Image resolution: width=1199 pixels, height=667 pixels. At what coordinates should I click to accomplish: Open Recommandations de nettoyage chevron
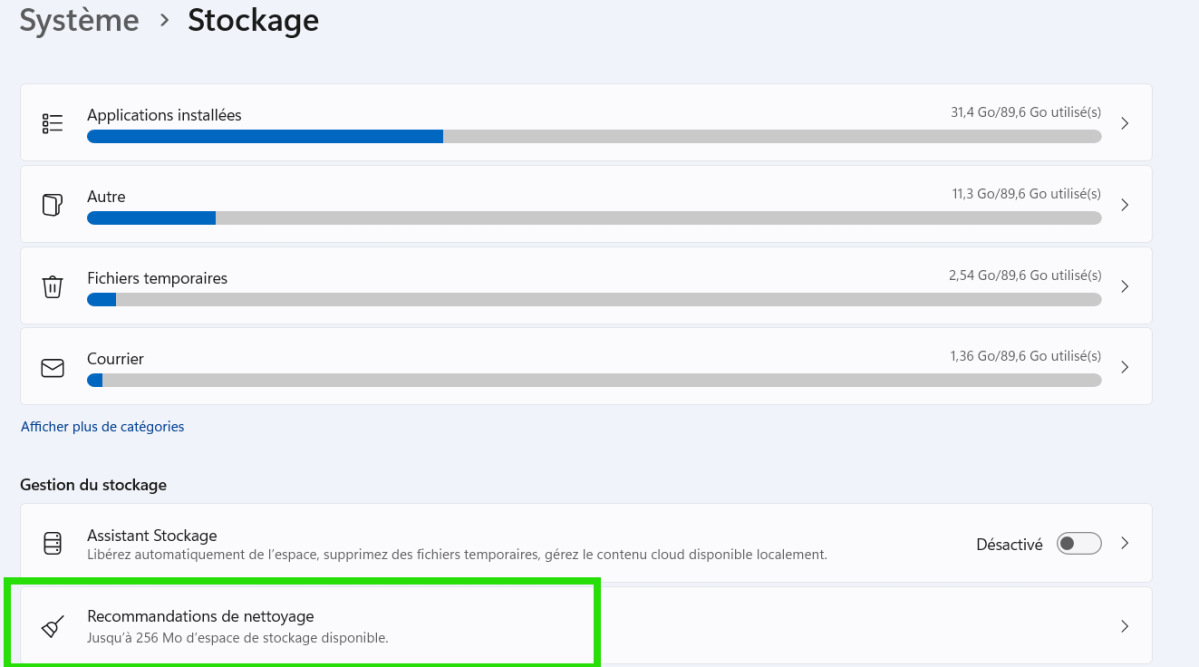[x=1125, y=626]
